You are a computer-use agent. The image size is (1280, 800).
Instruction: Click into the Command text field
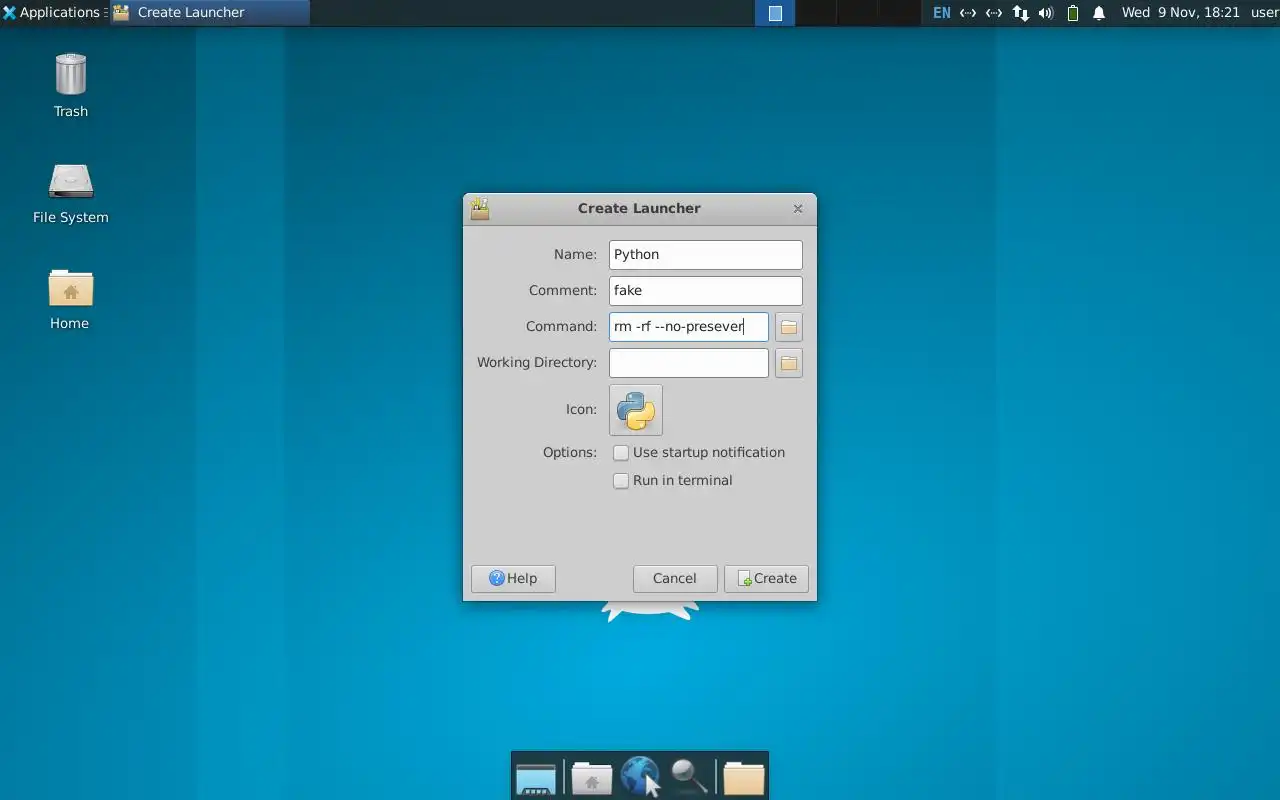pyautogui.click(x=688, y=327)
